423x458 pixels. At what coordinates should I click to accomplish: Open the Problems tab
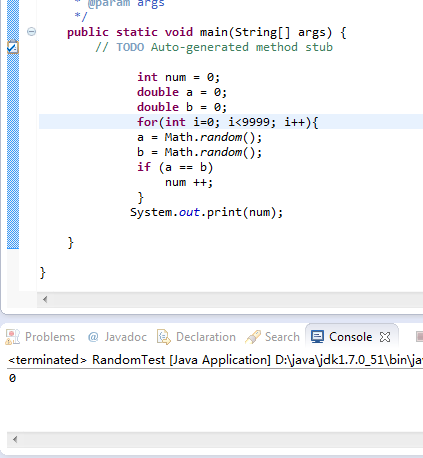(x=50, y=337)
